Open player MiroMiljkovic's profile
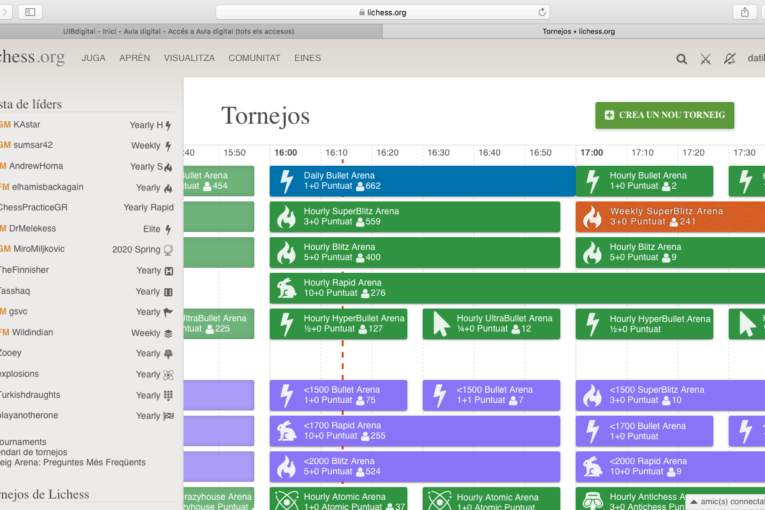765x510 pixels. pos(39,249)
